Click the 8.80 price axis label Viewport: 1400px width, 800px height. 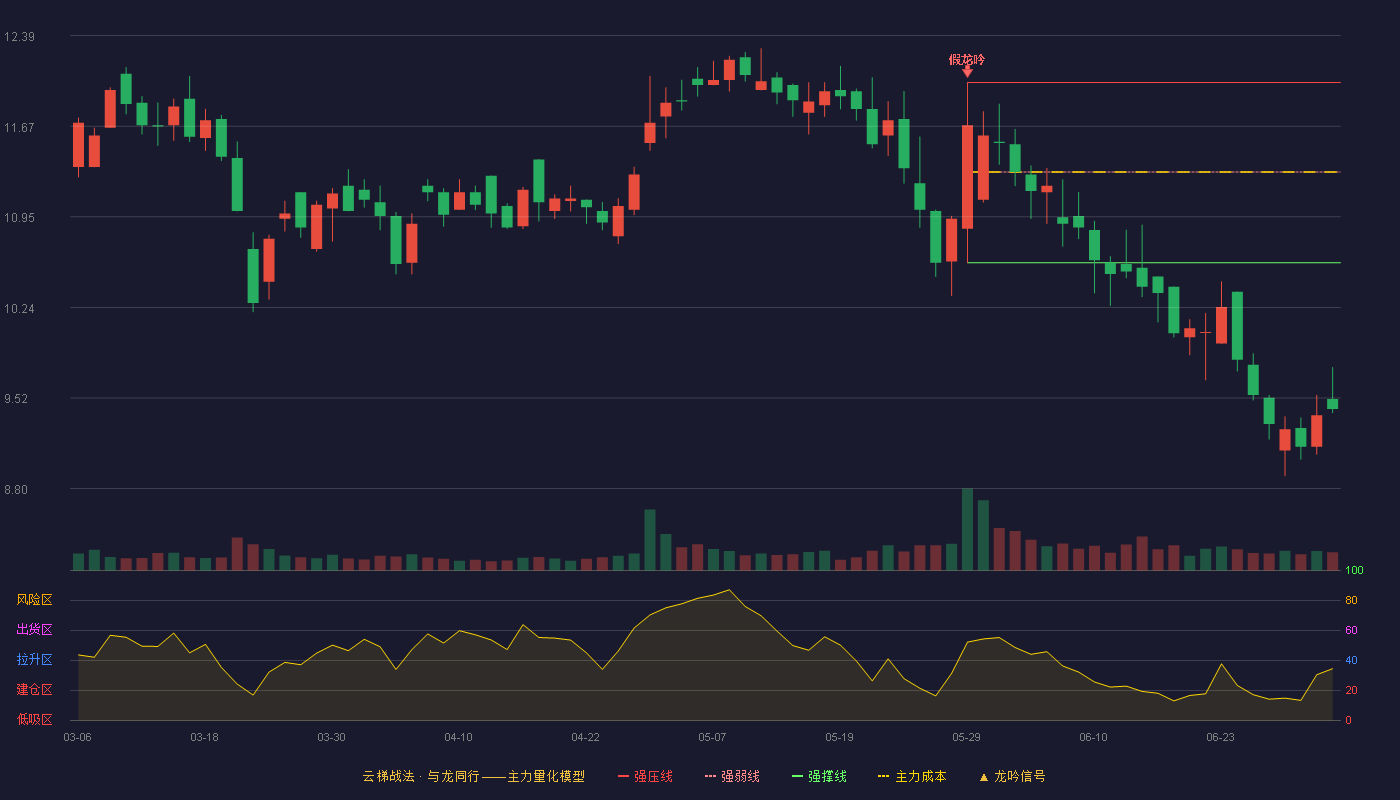point(17,490)
